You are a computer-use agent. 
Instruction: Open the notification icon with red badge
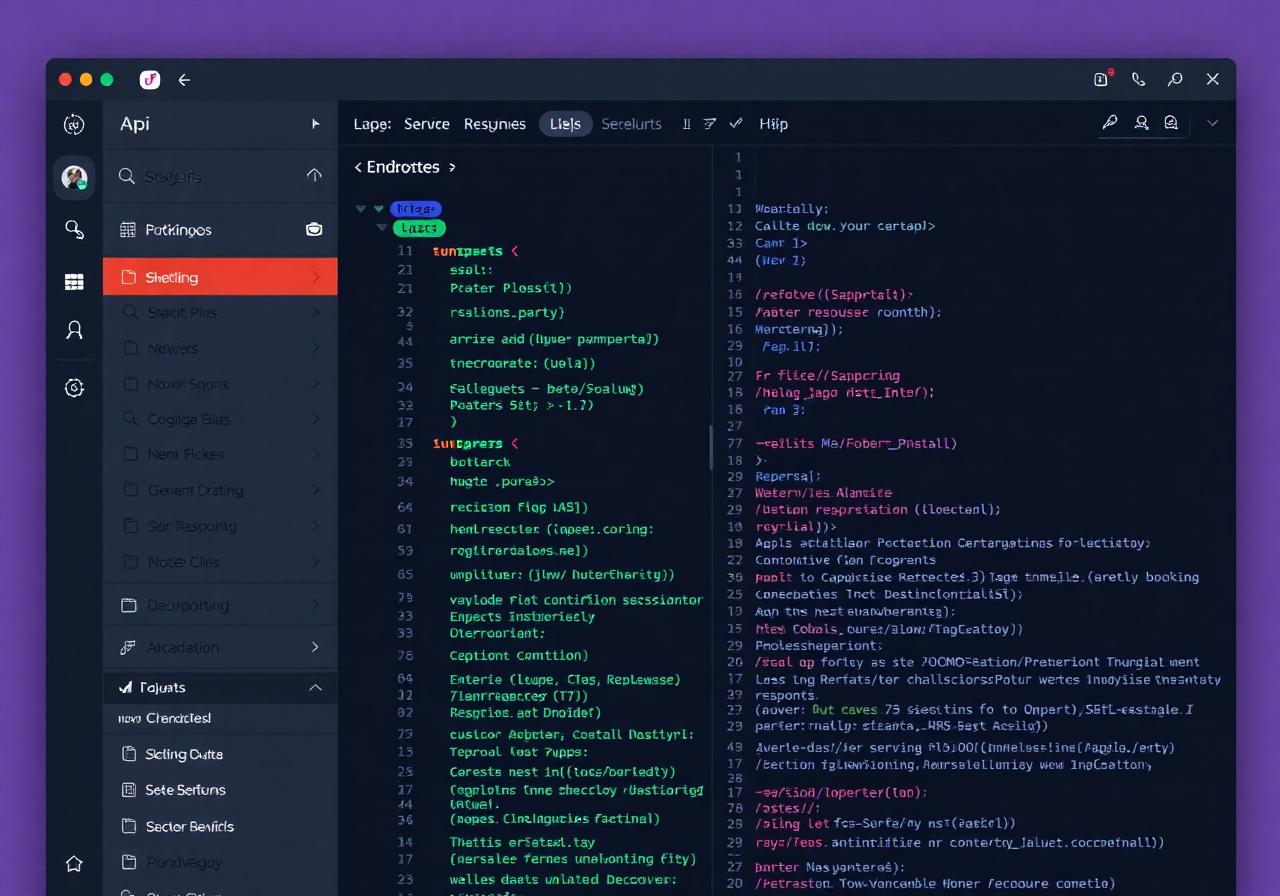(1102, 79)
